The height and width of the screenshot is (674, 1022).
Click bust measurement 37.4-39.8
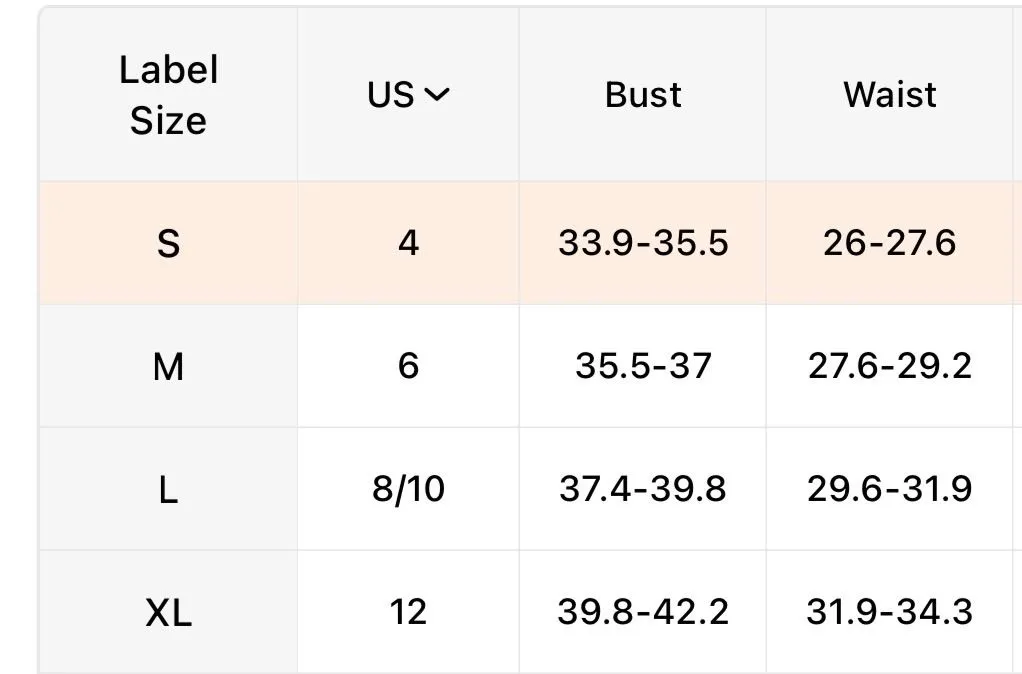(643, 489)
